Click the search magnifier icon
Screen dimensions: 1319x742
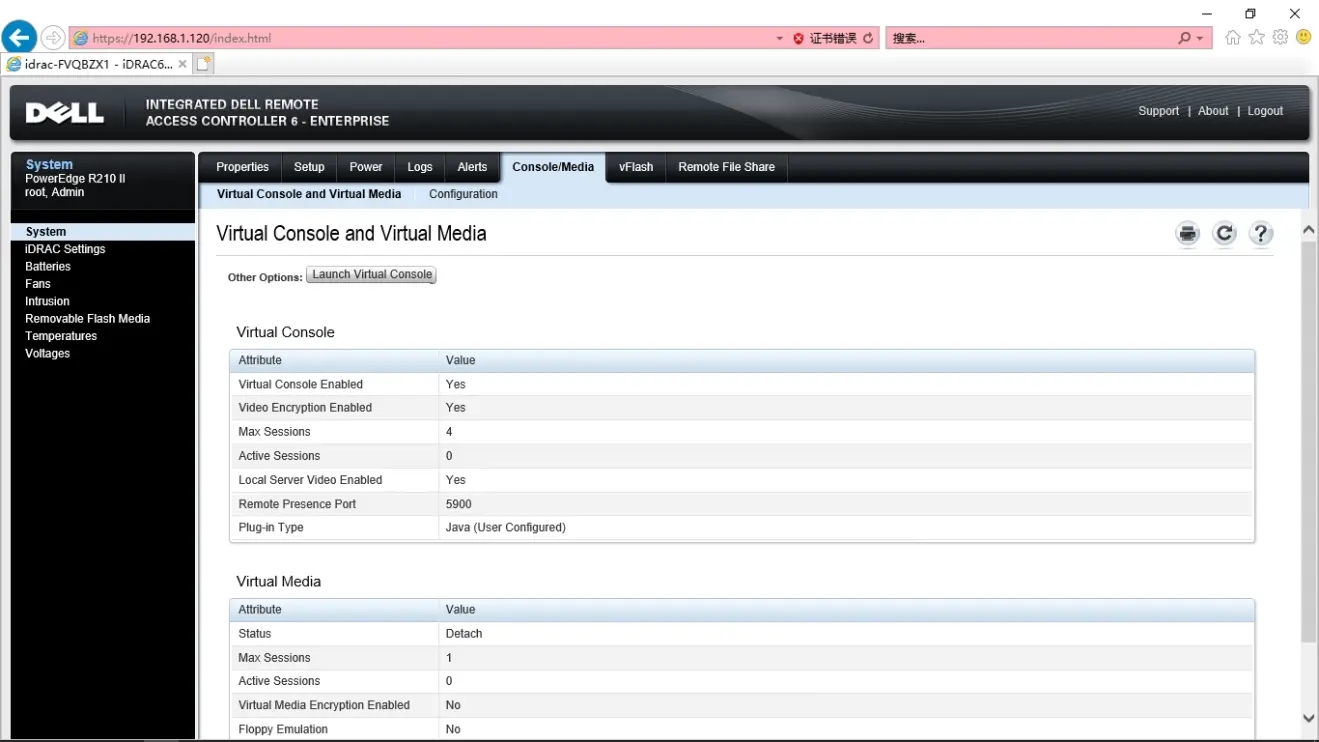click(1185, 38)
